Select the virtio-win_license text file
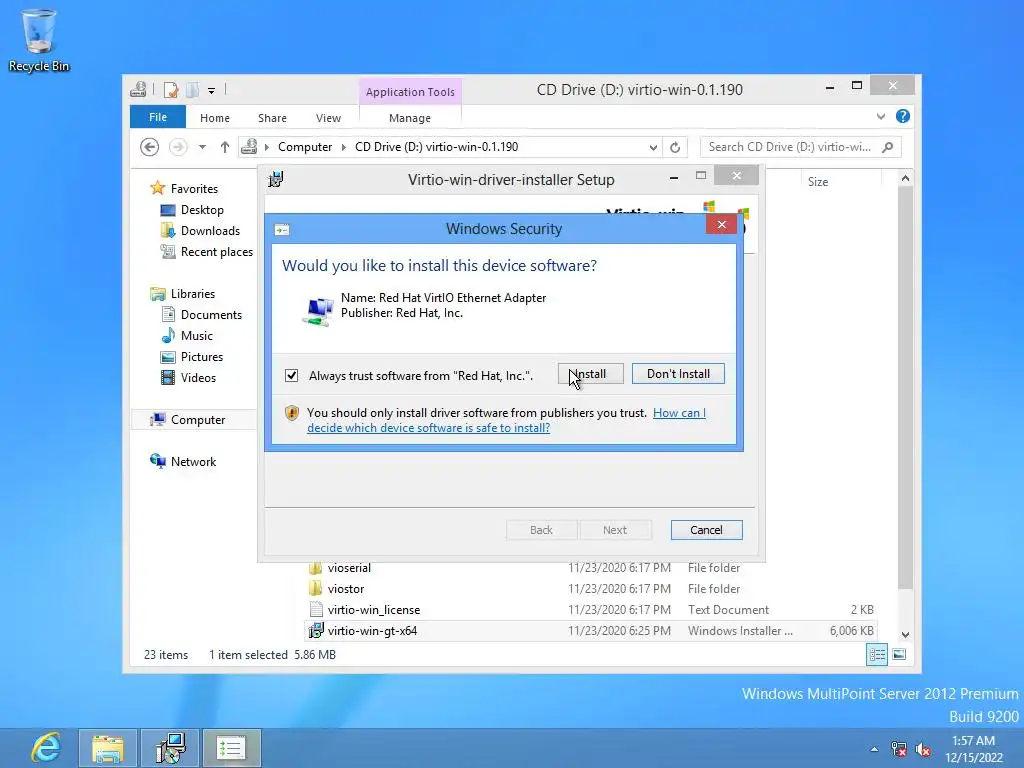This screenshot has height=768, width=1024. (374, 610)
